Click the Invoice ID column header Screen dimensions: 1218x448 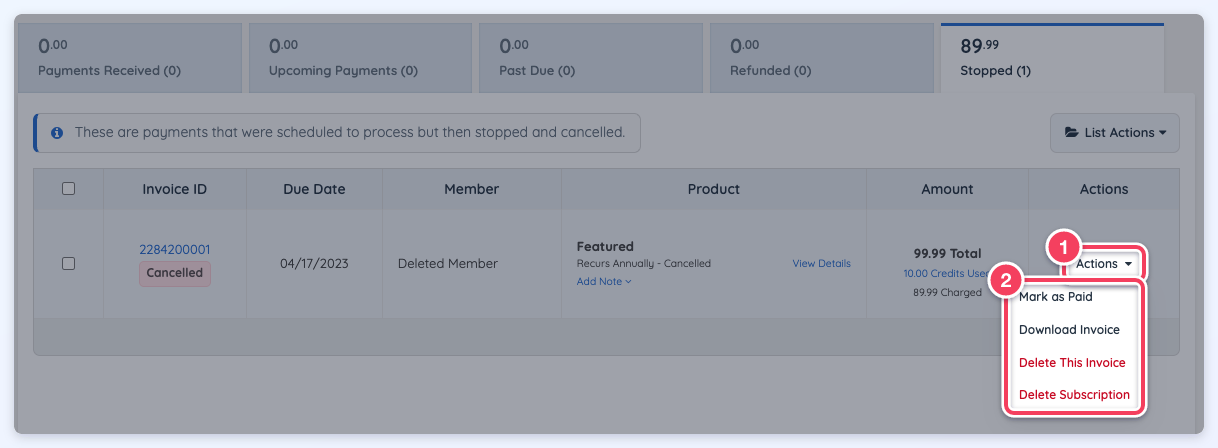pyautogui.click(x=175, y=189)
